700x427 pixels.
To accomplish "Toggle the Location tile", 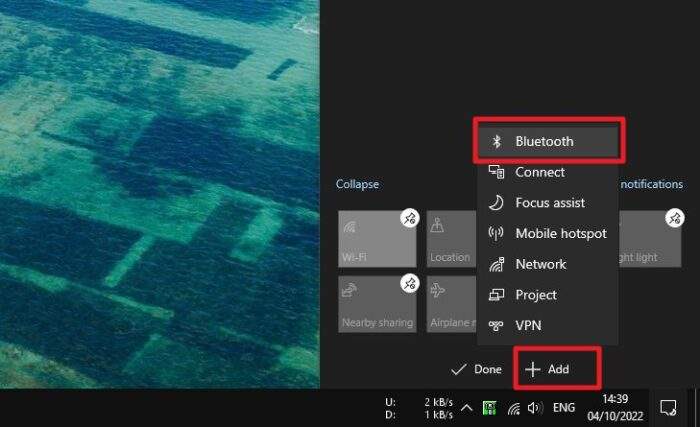I will coord(451,239).
